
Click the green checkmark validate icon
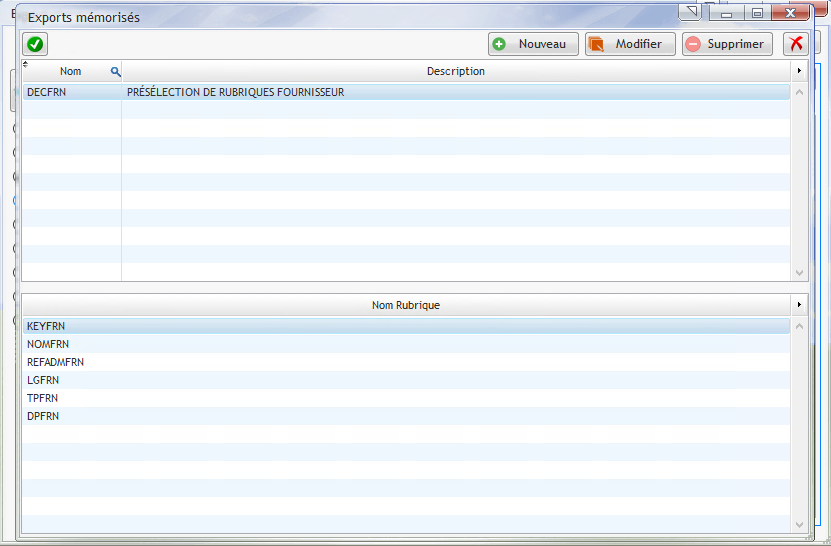coord(35,44)
